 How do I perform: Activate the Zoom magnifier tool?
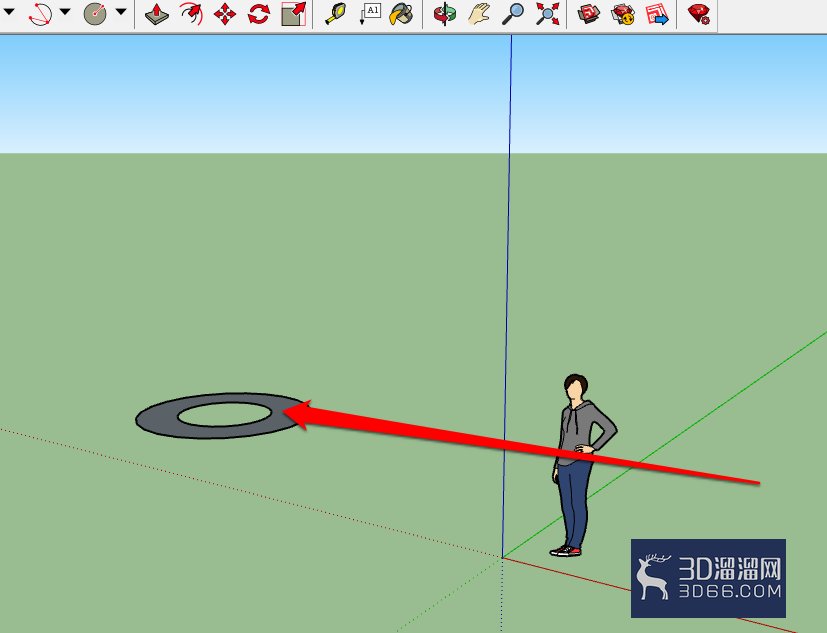click(x=513, y=14)
